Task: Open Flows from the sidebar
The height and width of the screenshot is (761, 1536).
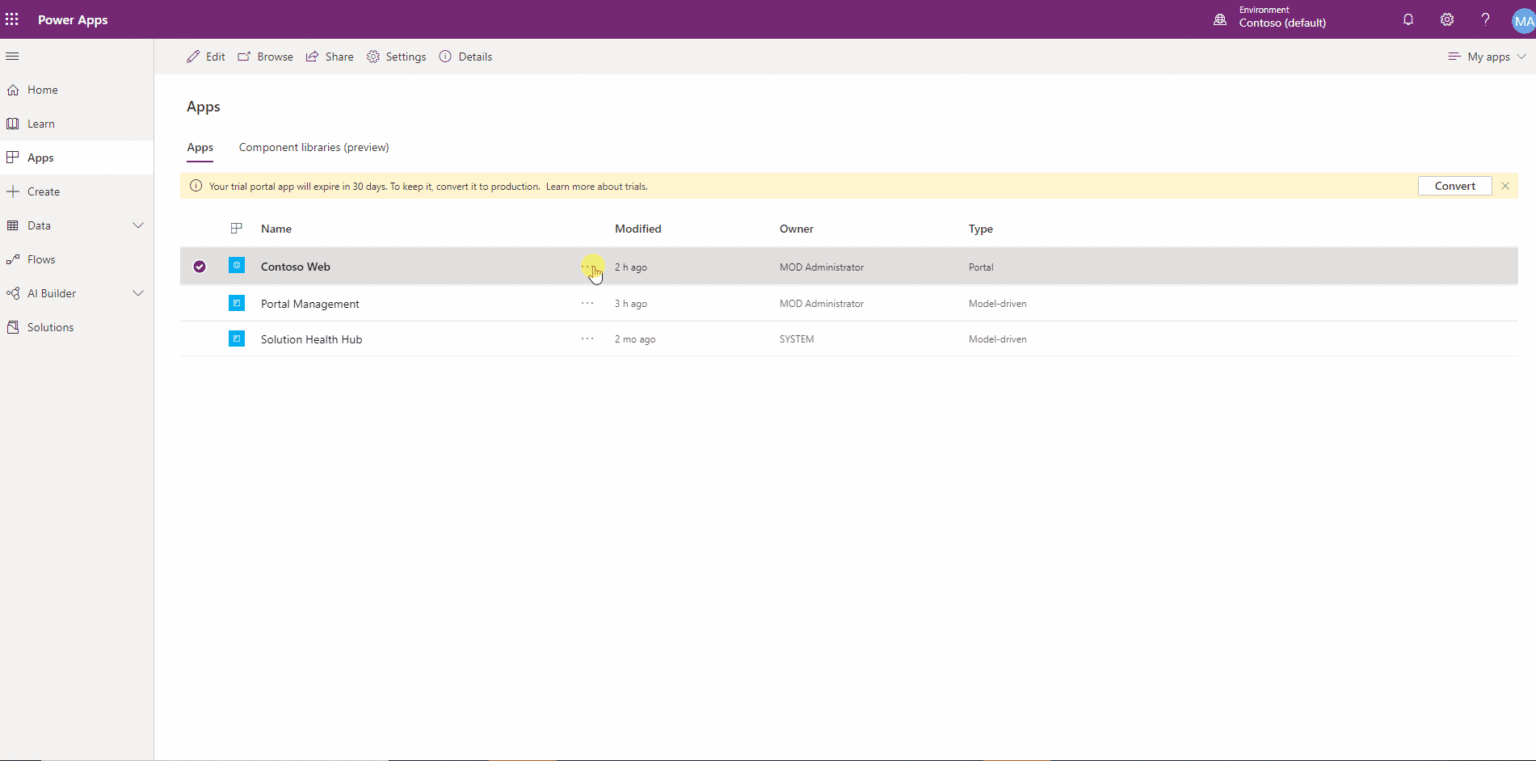Action: [40, 259]
